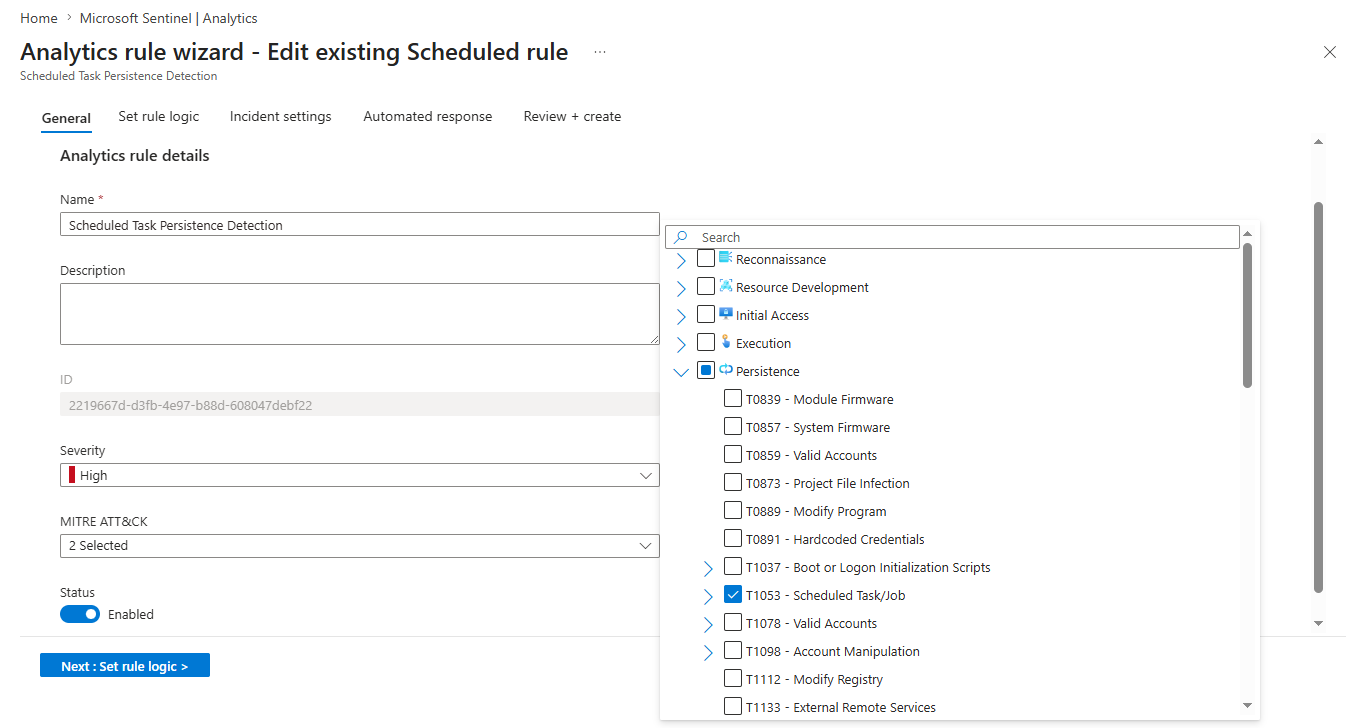The height and width of the screenshot is (728, 1366).
Task: Expand T1053 Scheduled Task/Job sub-techniques
Action: [708, 596]
